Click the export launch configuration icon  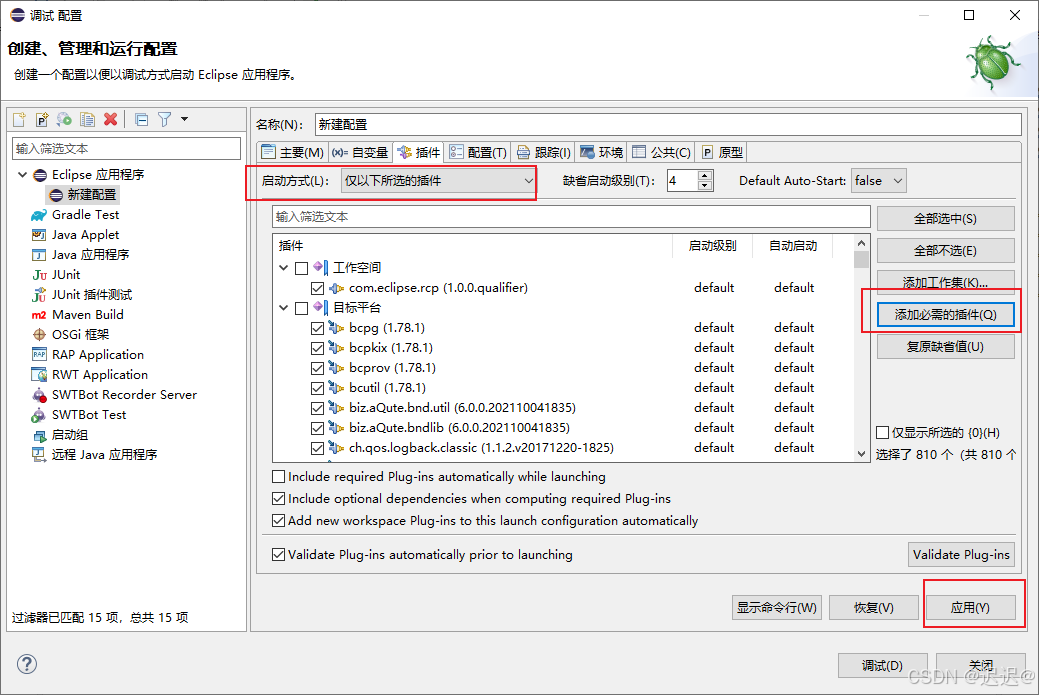(64, 119)
